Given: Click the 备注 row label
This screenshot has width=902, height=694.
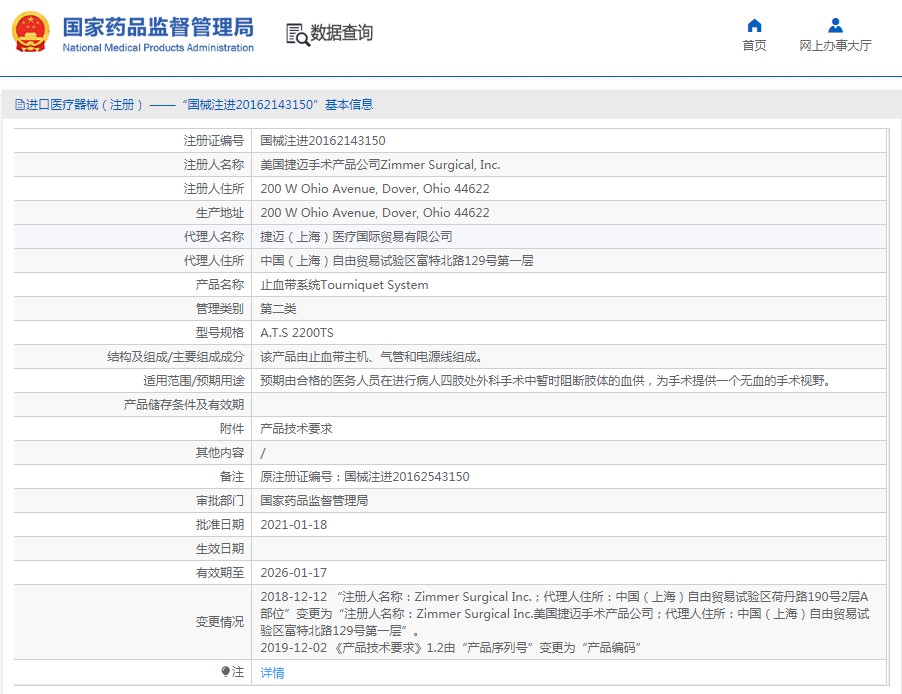Looking at the screenshot, I should (x=232, y=477).
